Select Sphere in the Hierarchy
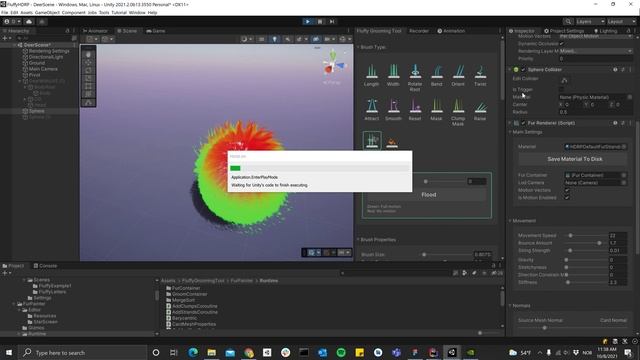Image resolution: width=640 pixels, height=360 pixels. pos(36,111)
